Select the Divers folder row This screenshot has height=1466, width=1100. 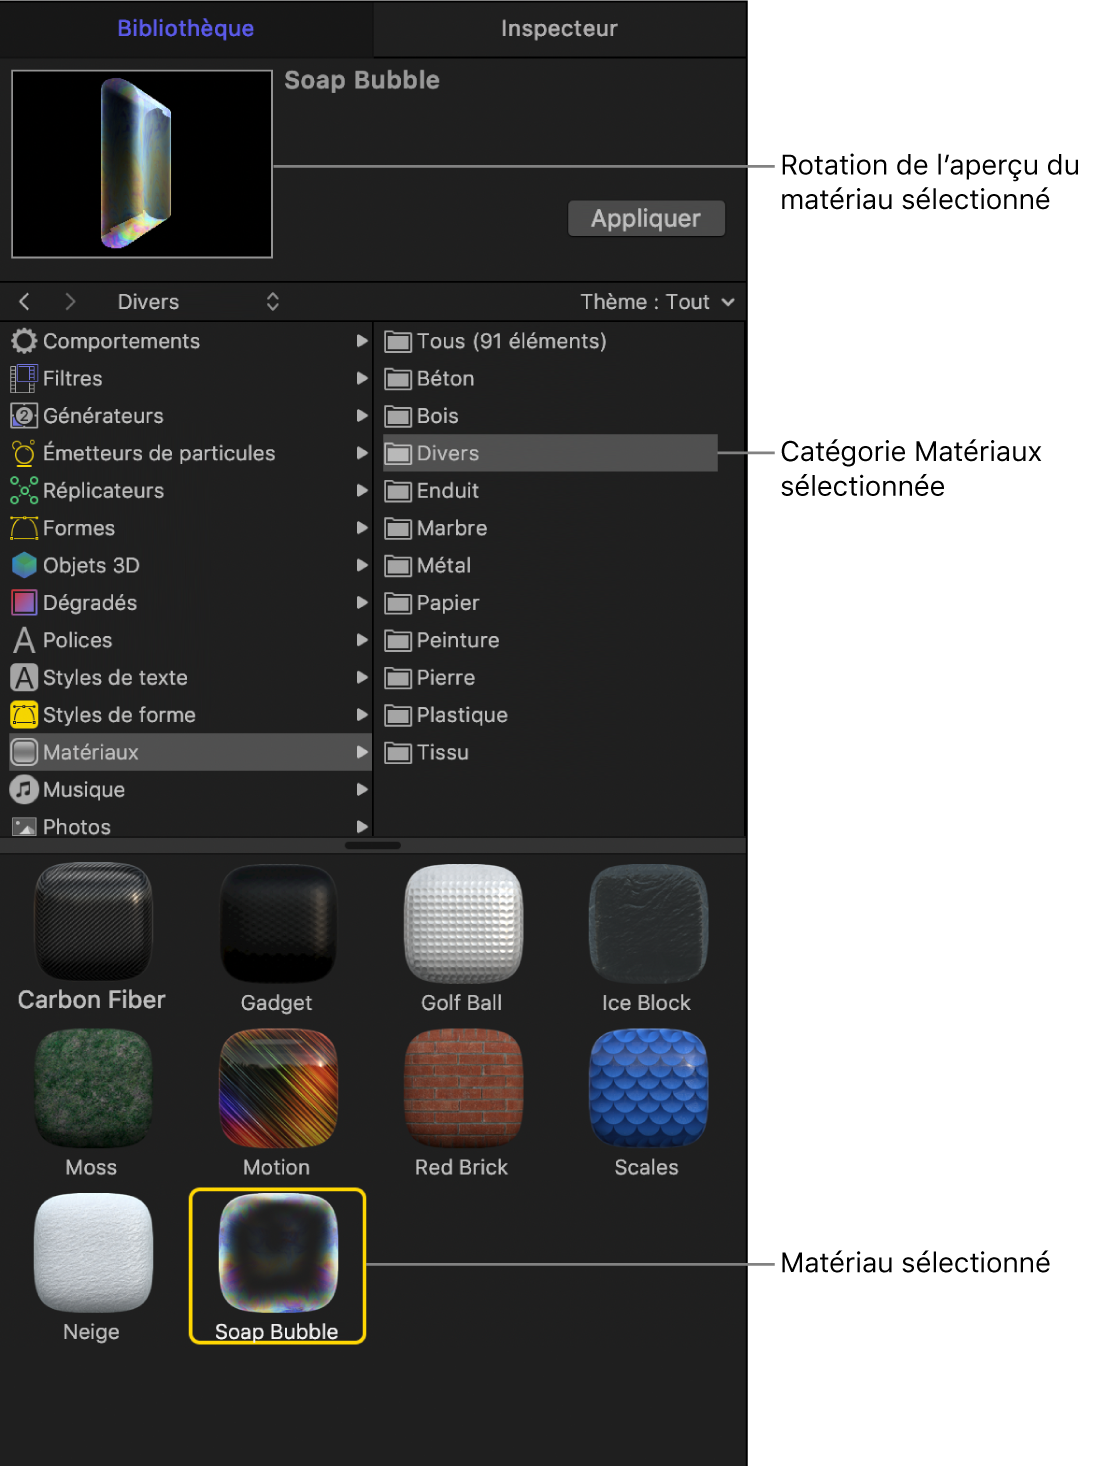click(x=550, y=453)
